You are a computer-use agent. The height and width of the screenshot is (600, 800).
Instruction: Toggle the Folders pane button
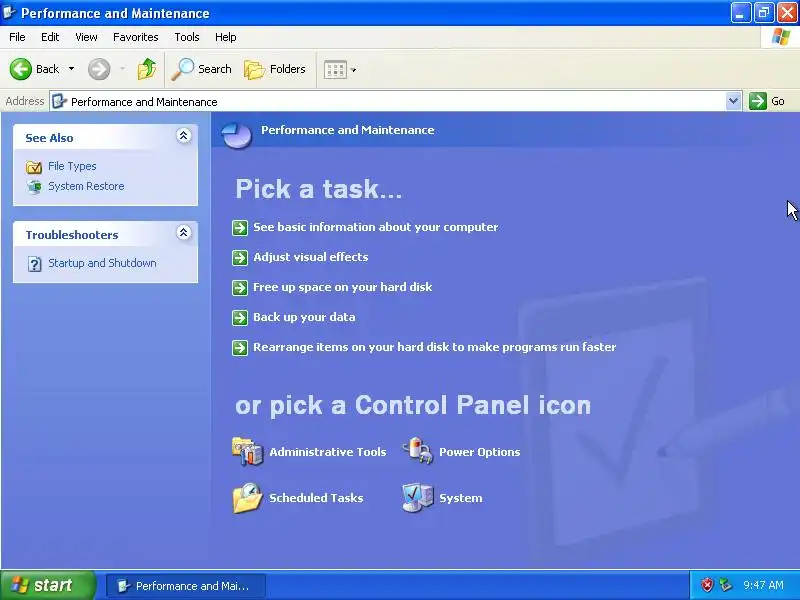[275, 69]
